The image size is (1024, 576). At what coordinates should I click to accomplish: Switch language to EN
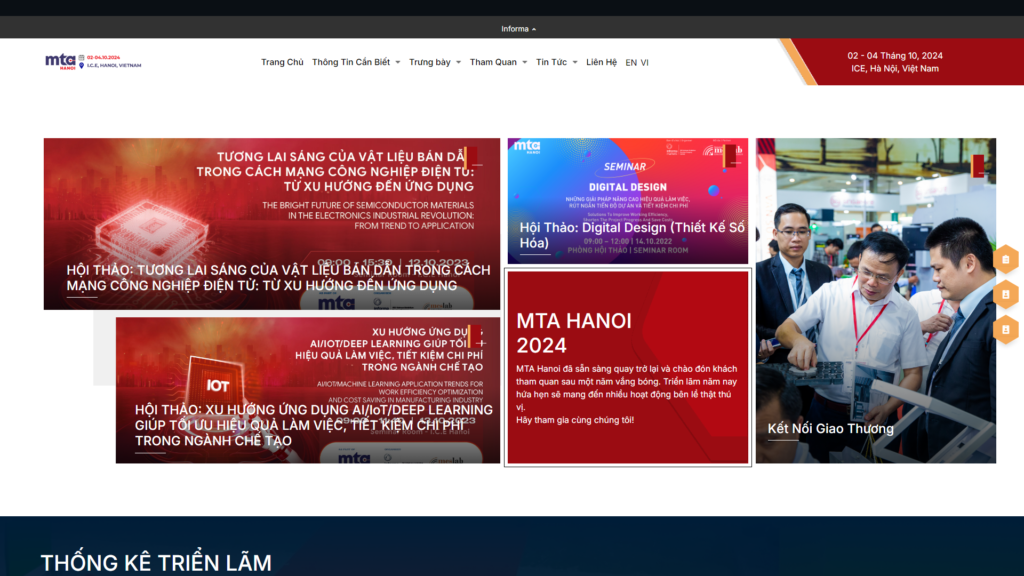click(x=631, y=63)
